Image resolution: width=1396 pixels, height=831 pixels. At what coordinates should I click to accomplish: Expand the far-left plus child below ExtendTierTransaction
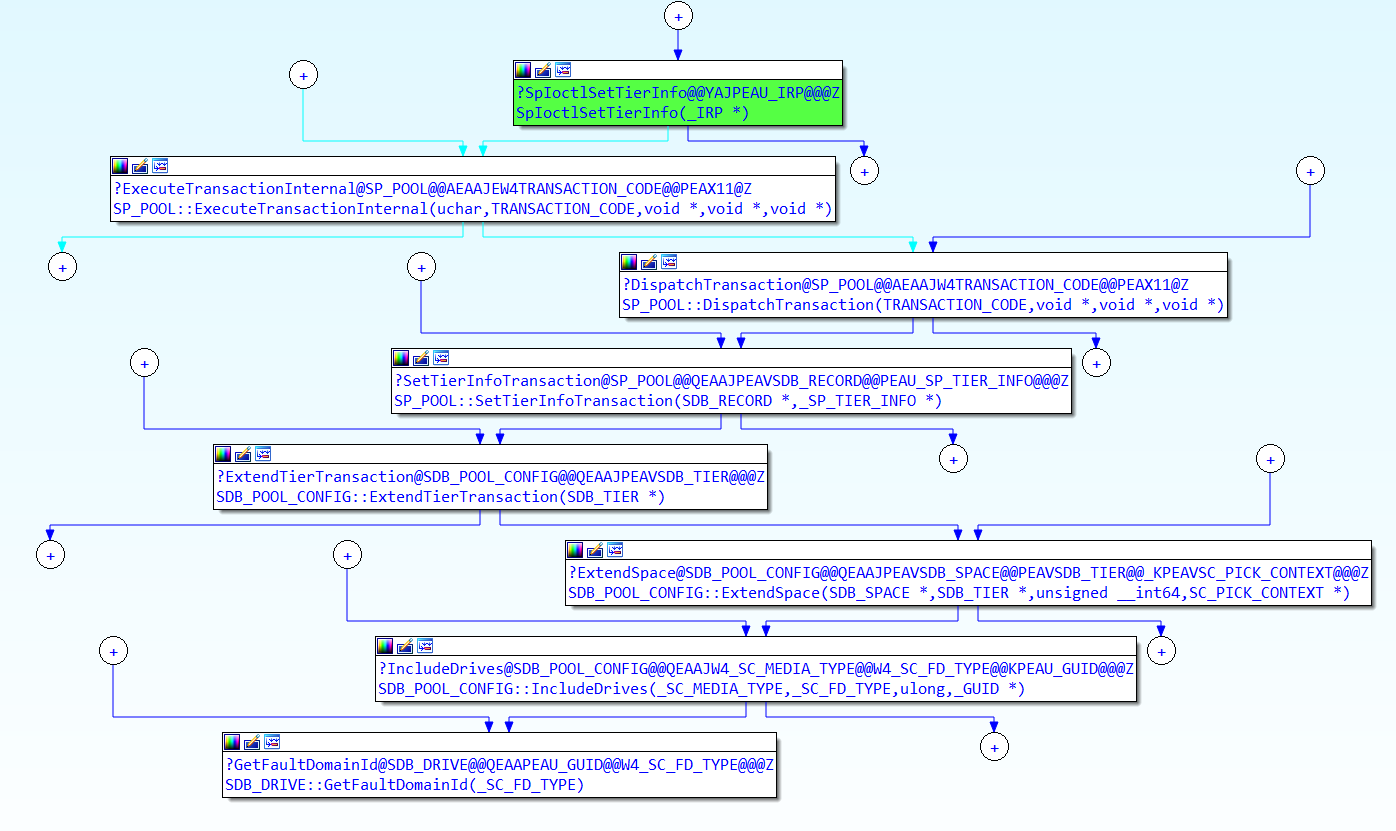[x=50, y=554]
